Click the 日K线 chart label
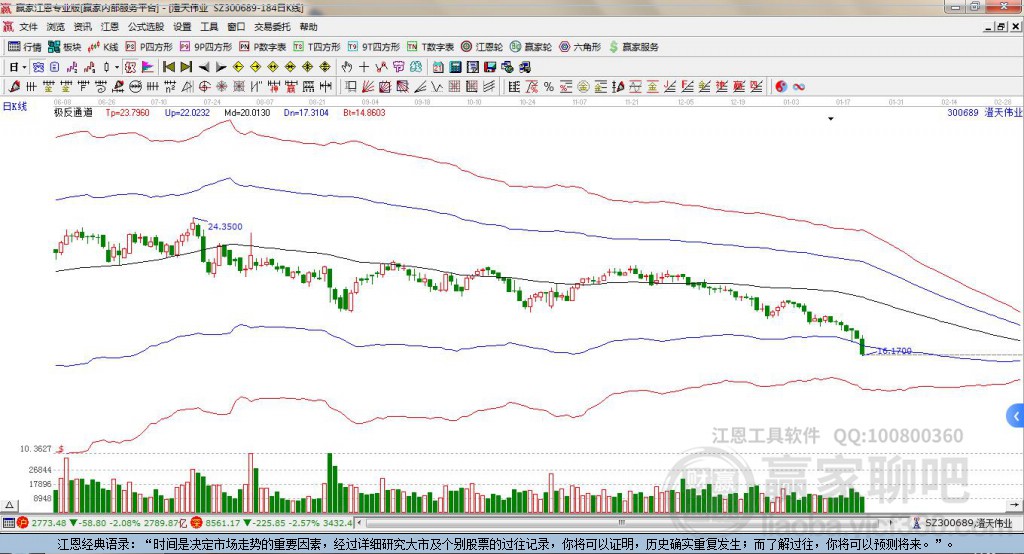Image resolution: width=1024 pixels, height=554 pixels. [x=15, y=106]
